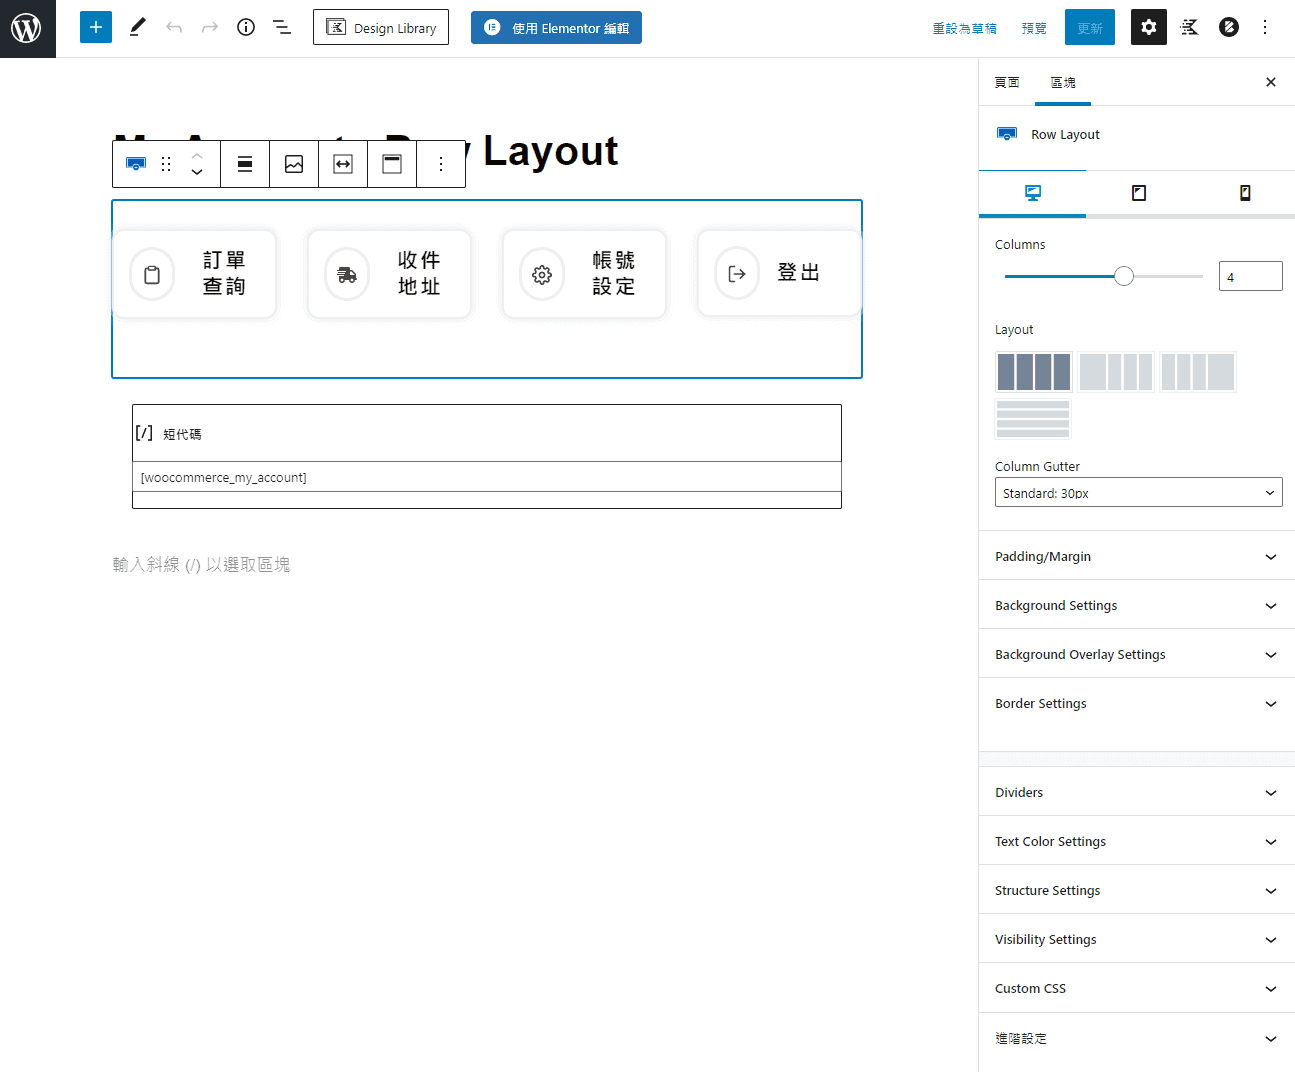This screenshot has height=1072, width=1295.
Task: Click the top-bar layout toolbar icon
Action: [392, 164]
